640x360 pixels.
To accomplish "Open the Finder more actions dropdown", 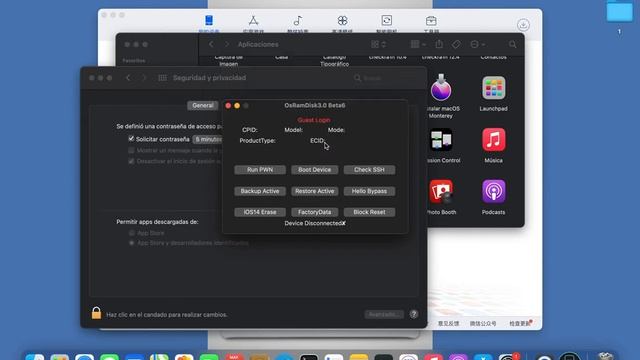I will [477, 44].
